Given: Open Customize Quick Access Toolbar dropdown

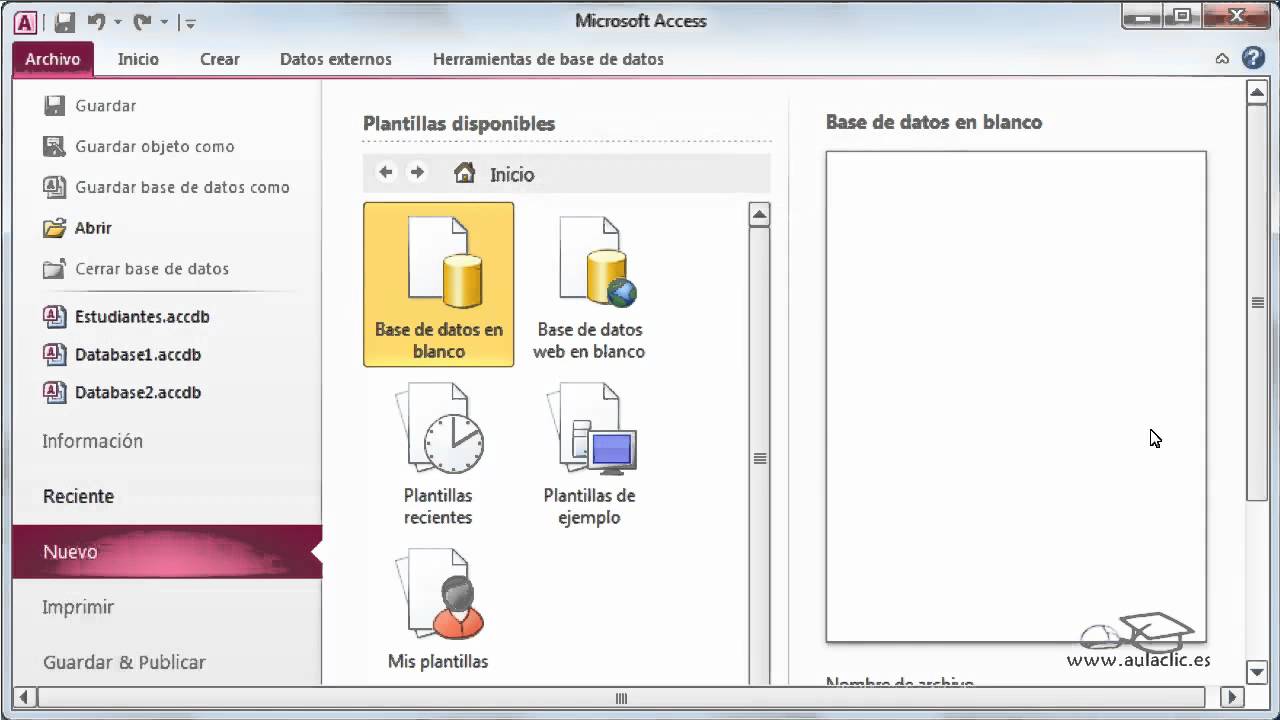Looking at the screenshot, I should click(x=190, y=22).
